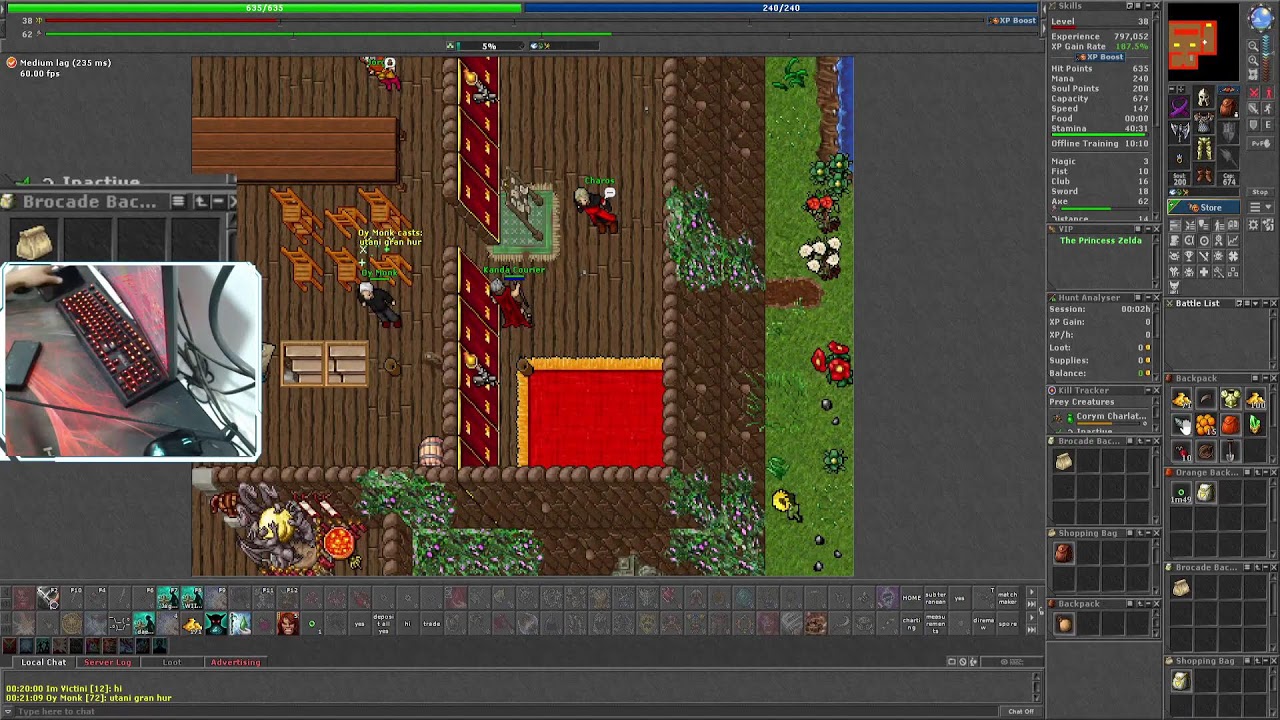Switch to Local Chat tab
1280x720 pixels.
coord(43,662)
